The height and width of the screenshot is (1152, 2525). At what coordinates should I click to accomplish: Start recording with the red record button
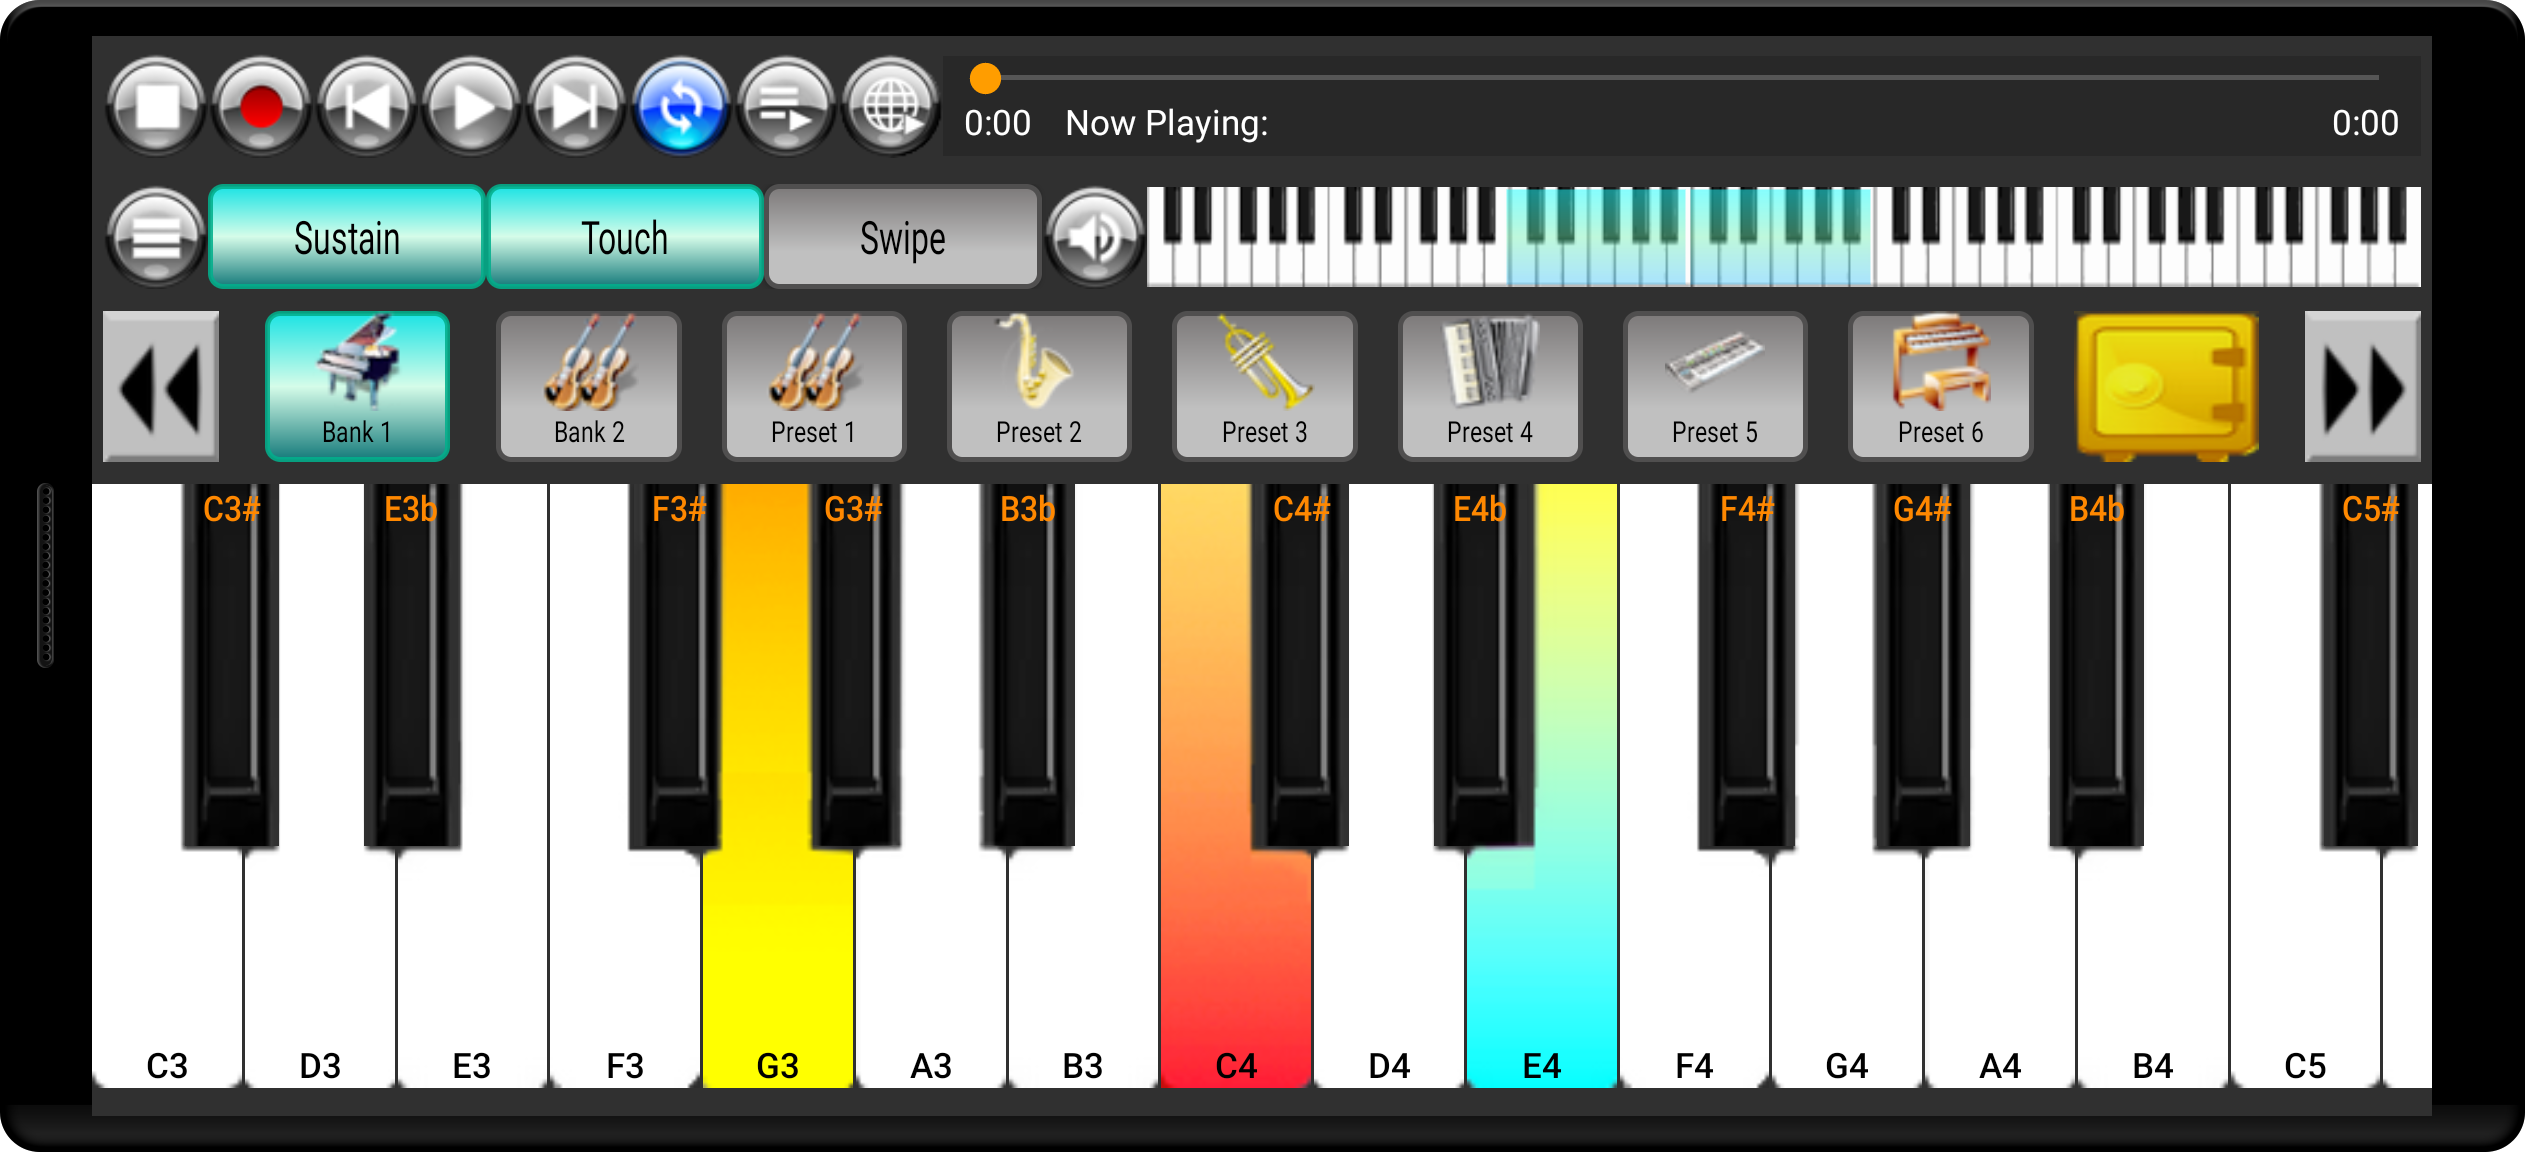tap(261, 106)
